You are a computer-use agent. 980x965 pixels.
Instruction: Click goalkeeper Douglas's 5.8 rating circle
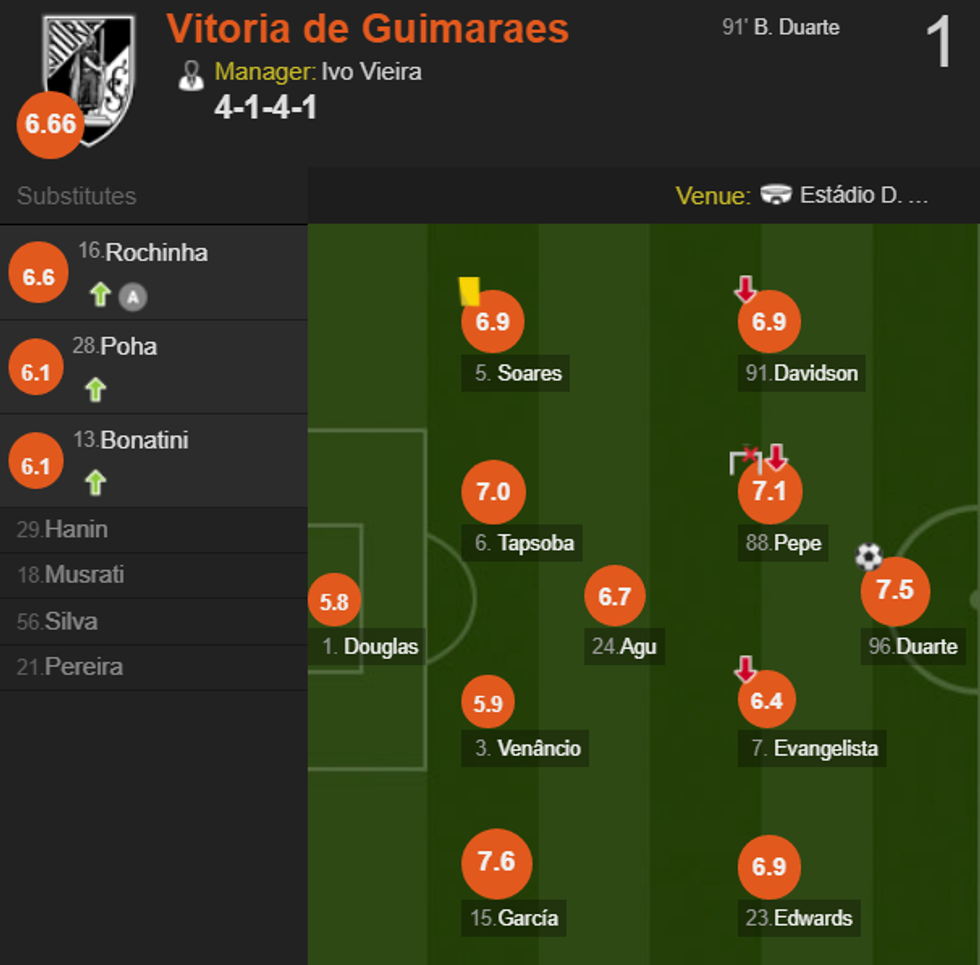click(334, 602)
